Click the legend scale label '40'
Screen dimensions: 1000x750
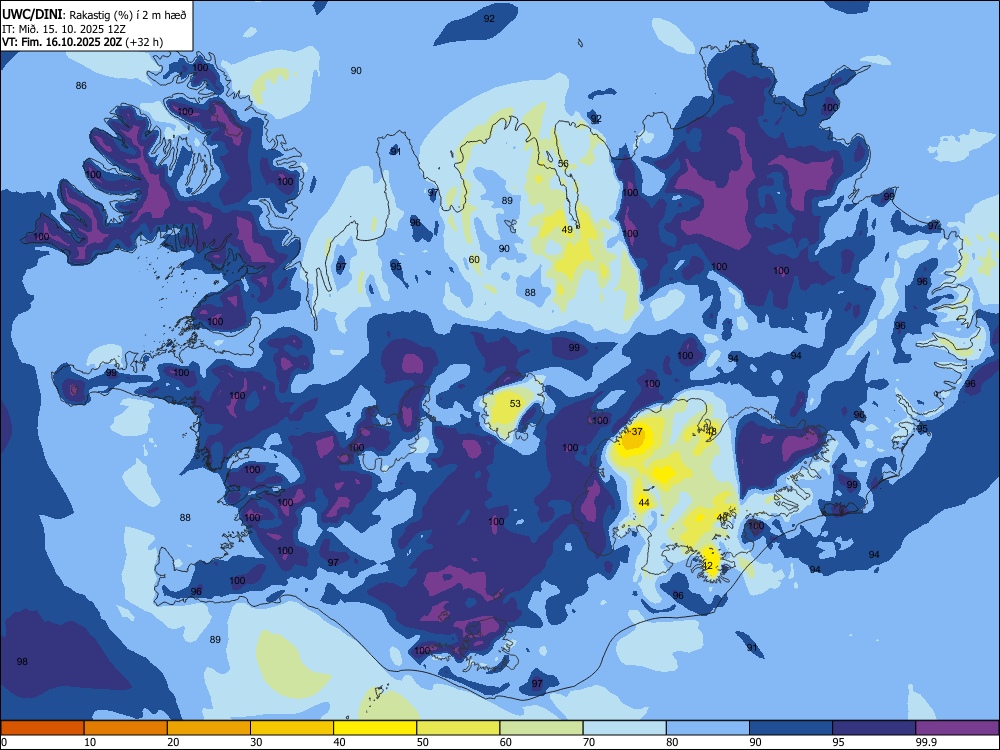click(339, 742)
